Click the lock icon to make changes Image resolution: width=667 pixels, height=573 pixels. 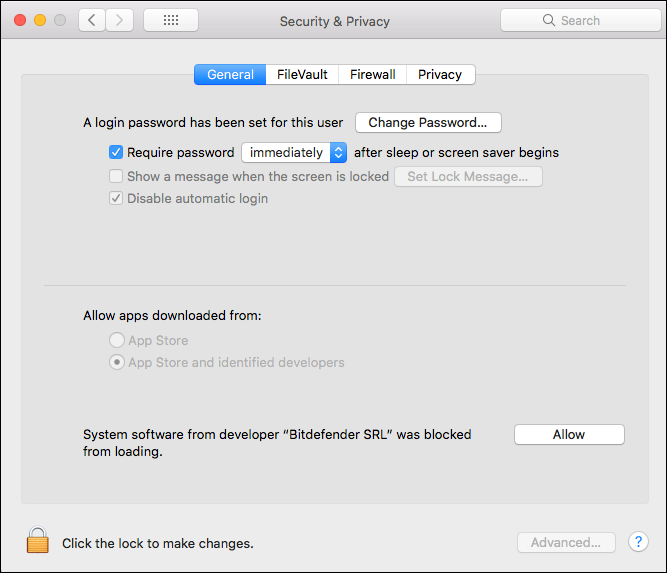click(37, 540)
